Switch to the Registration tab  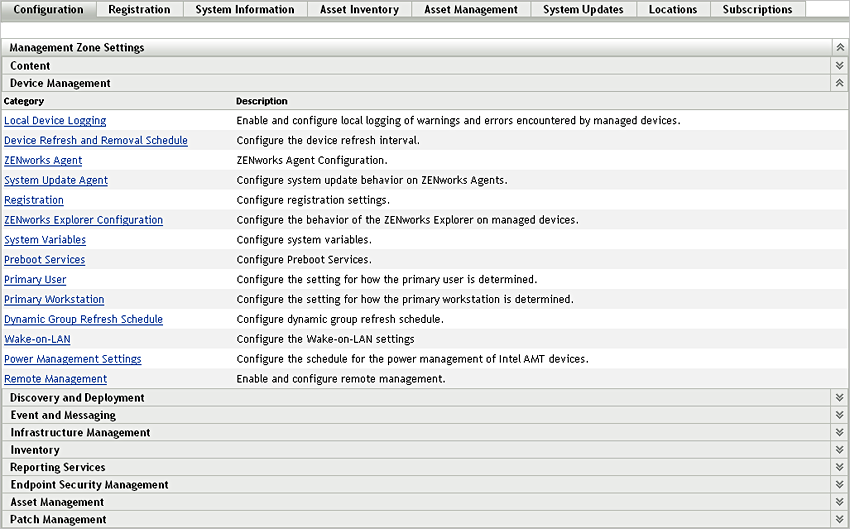(x=139, y=10)
